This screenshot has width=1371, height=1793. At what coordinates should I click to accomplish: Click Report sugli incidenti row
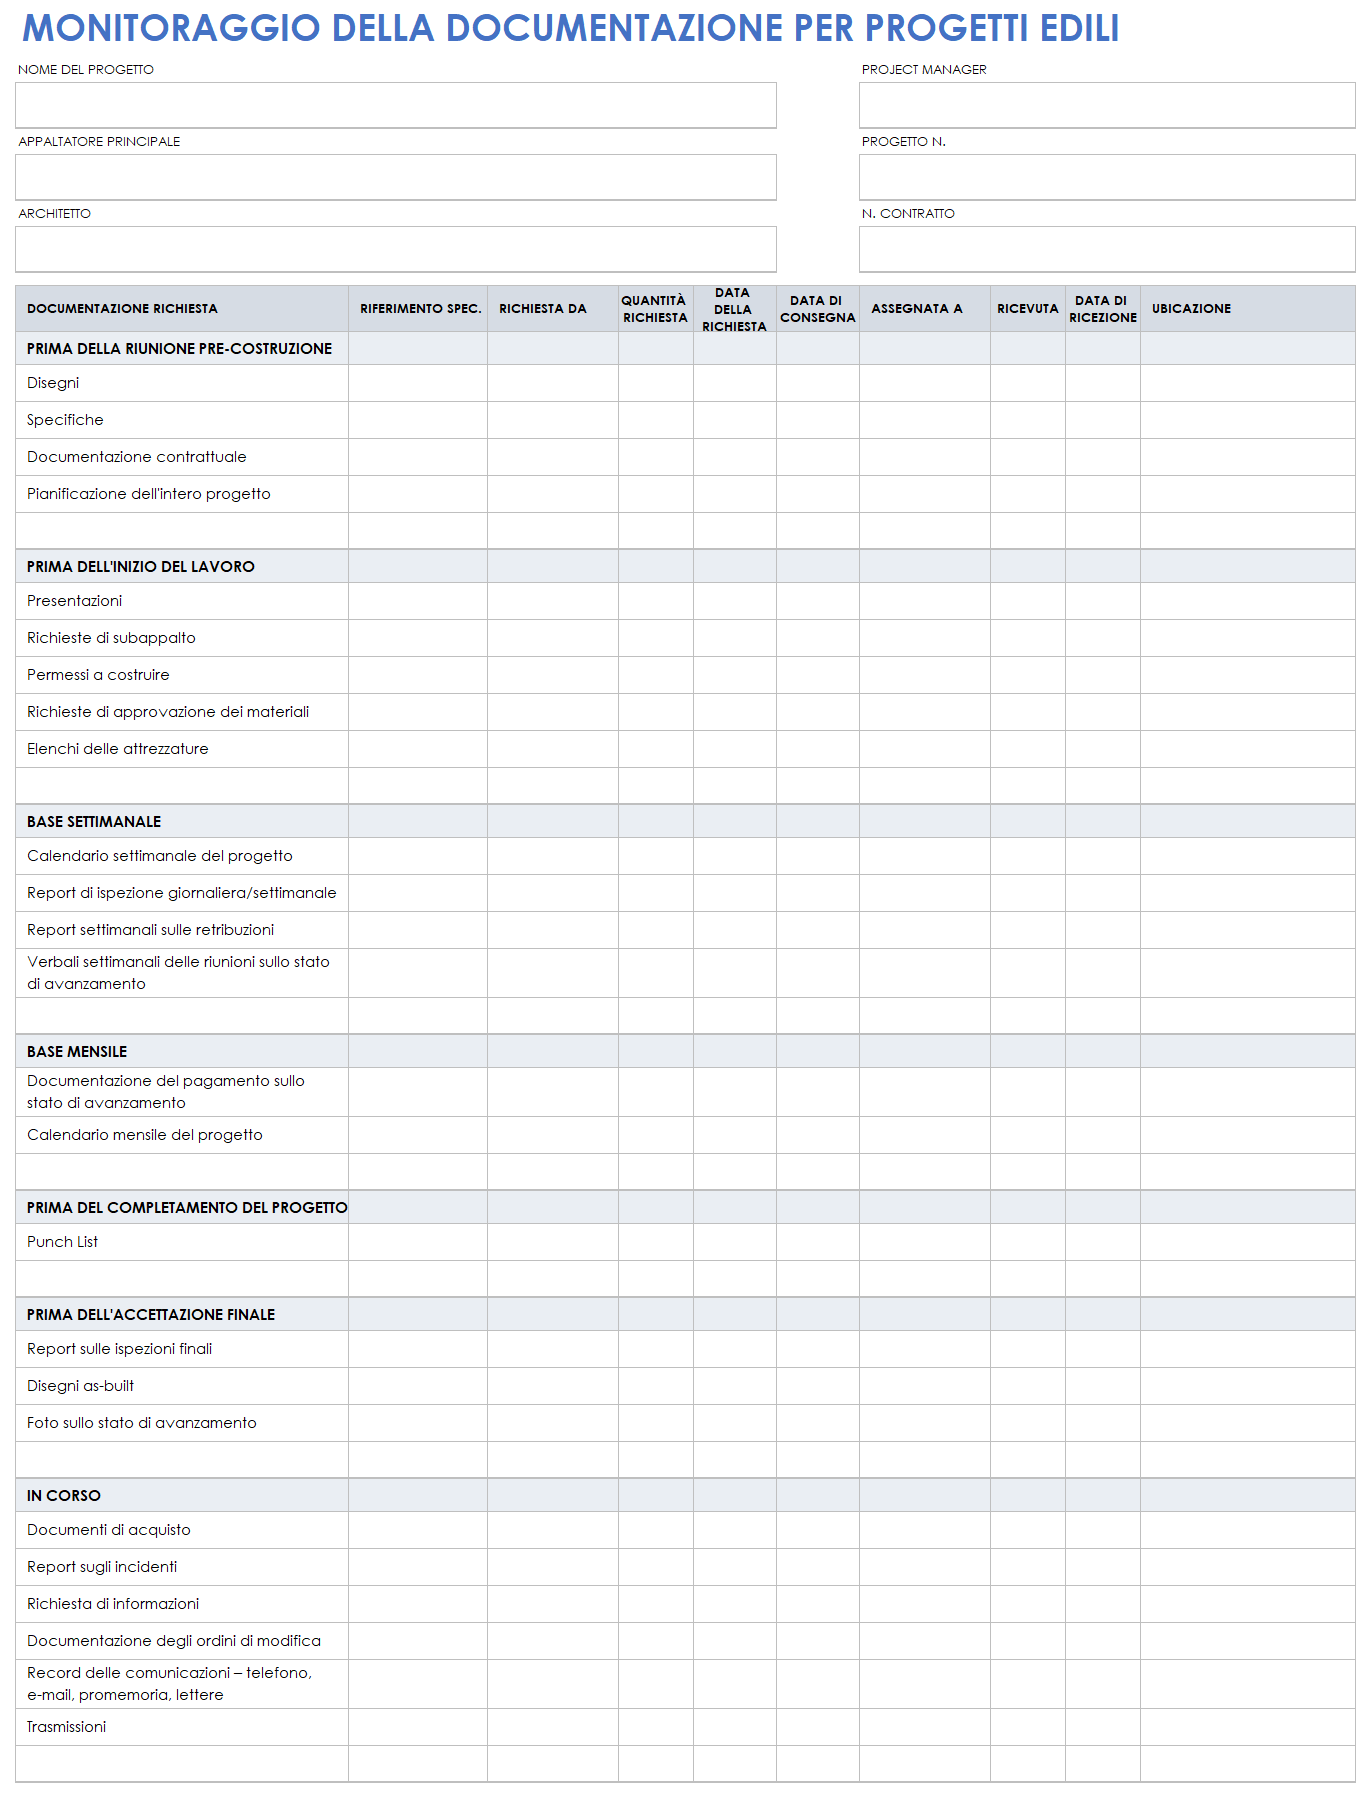pyautogui.click(x=685, y=1567)
